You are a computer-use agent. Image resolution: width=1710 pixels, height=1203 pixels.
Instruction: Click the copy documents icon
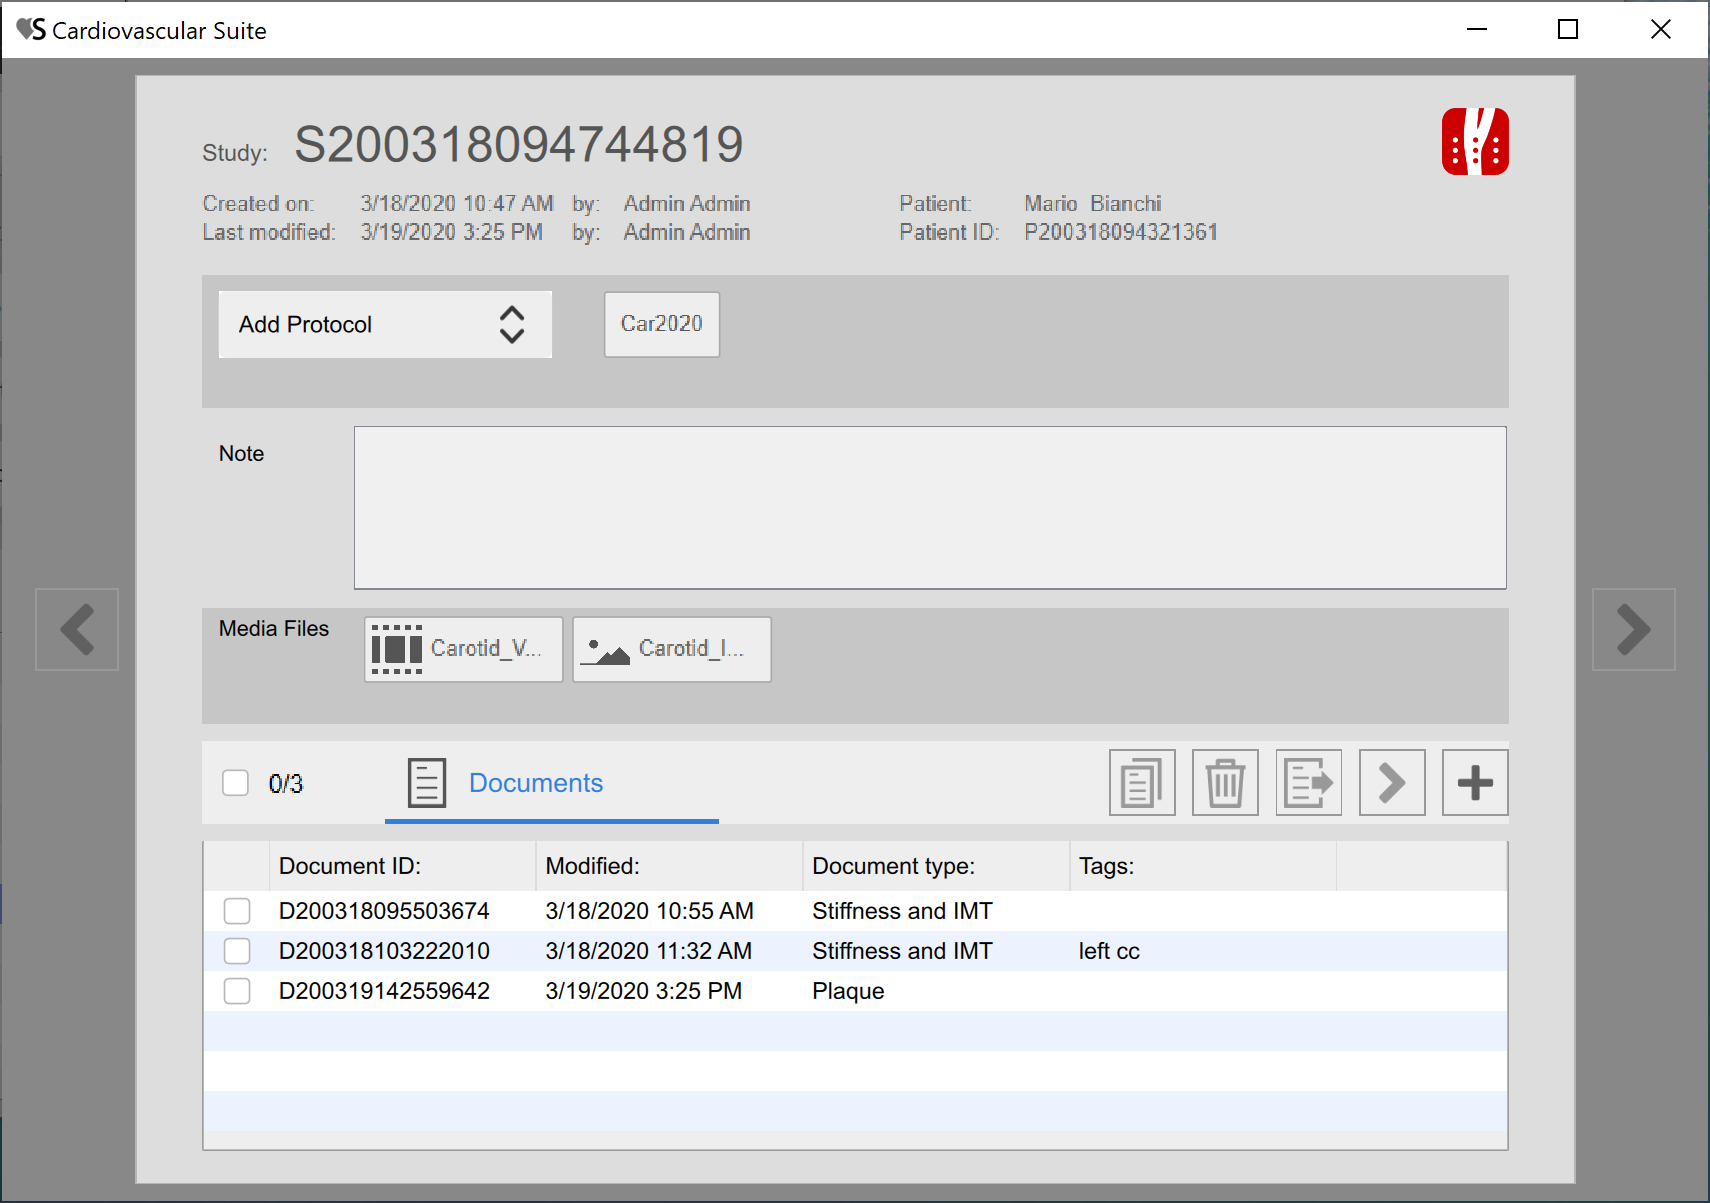pos(1141,783)
